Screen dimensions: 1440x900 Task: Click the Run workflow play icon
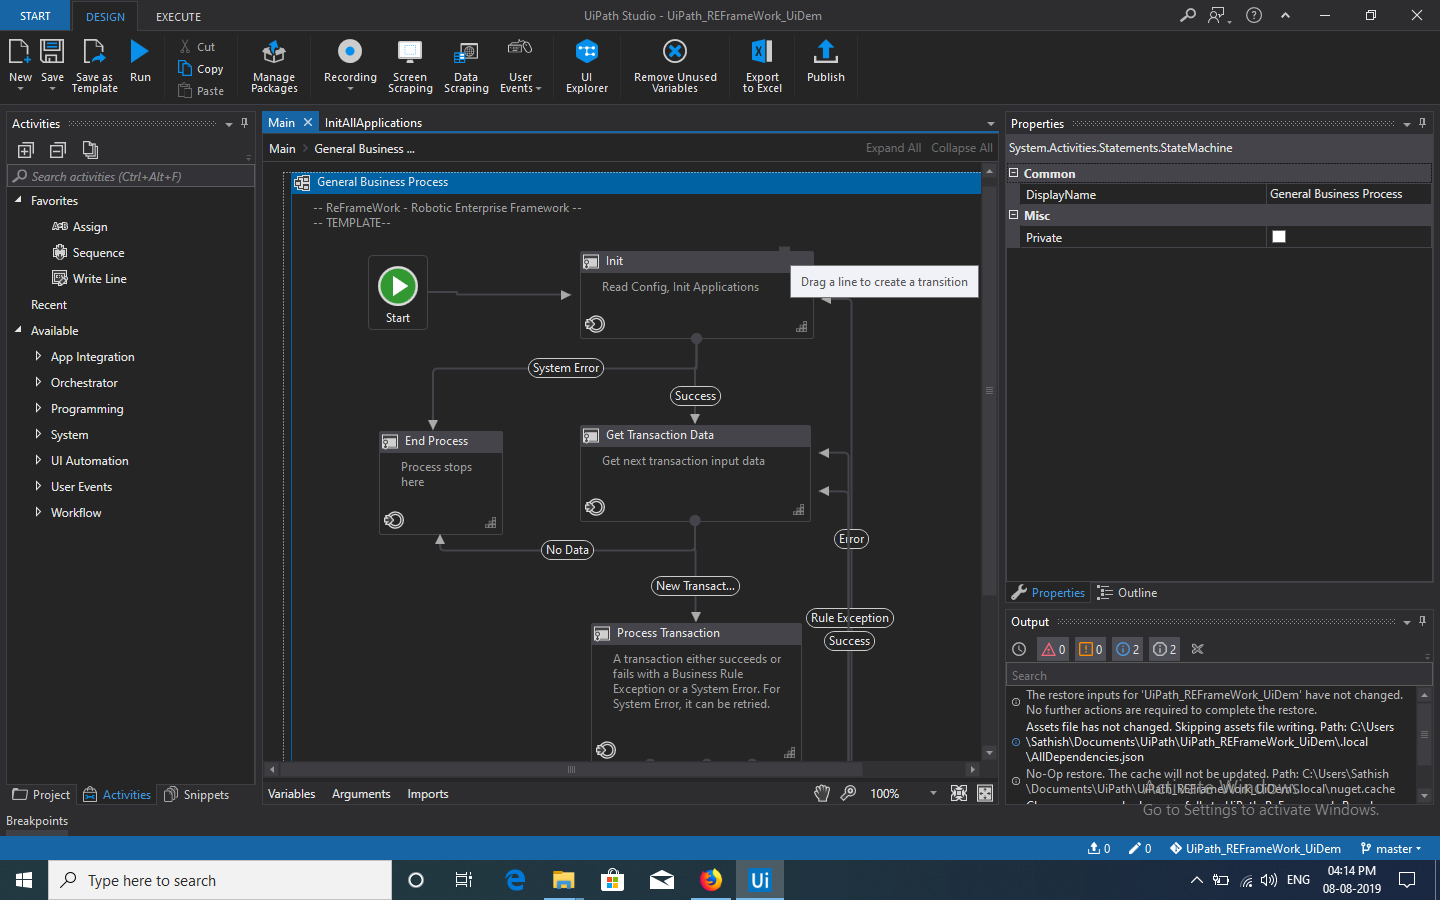[140, 52]
